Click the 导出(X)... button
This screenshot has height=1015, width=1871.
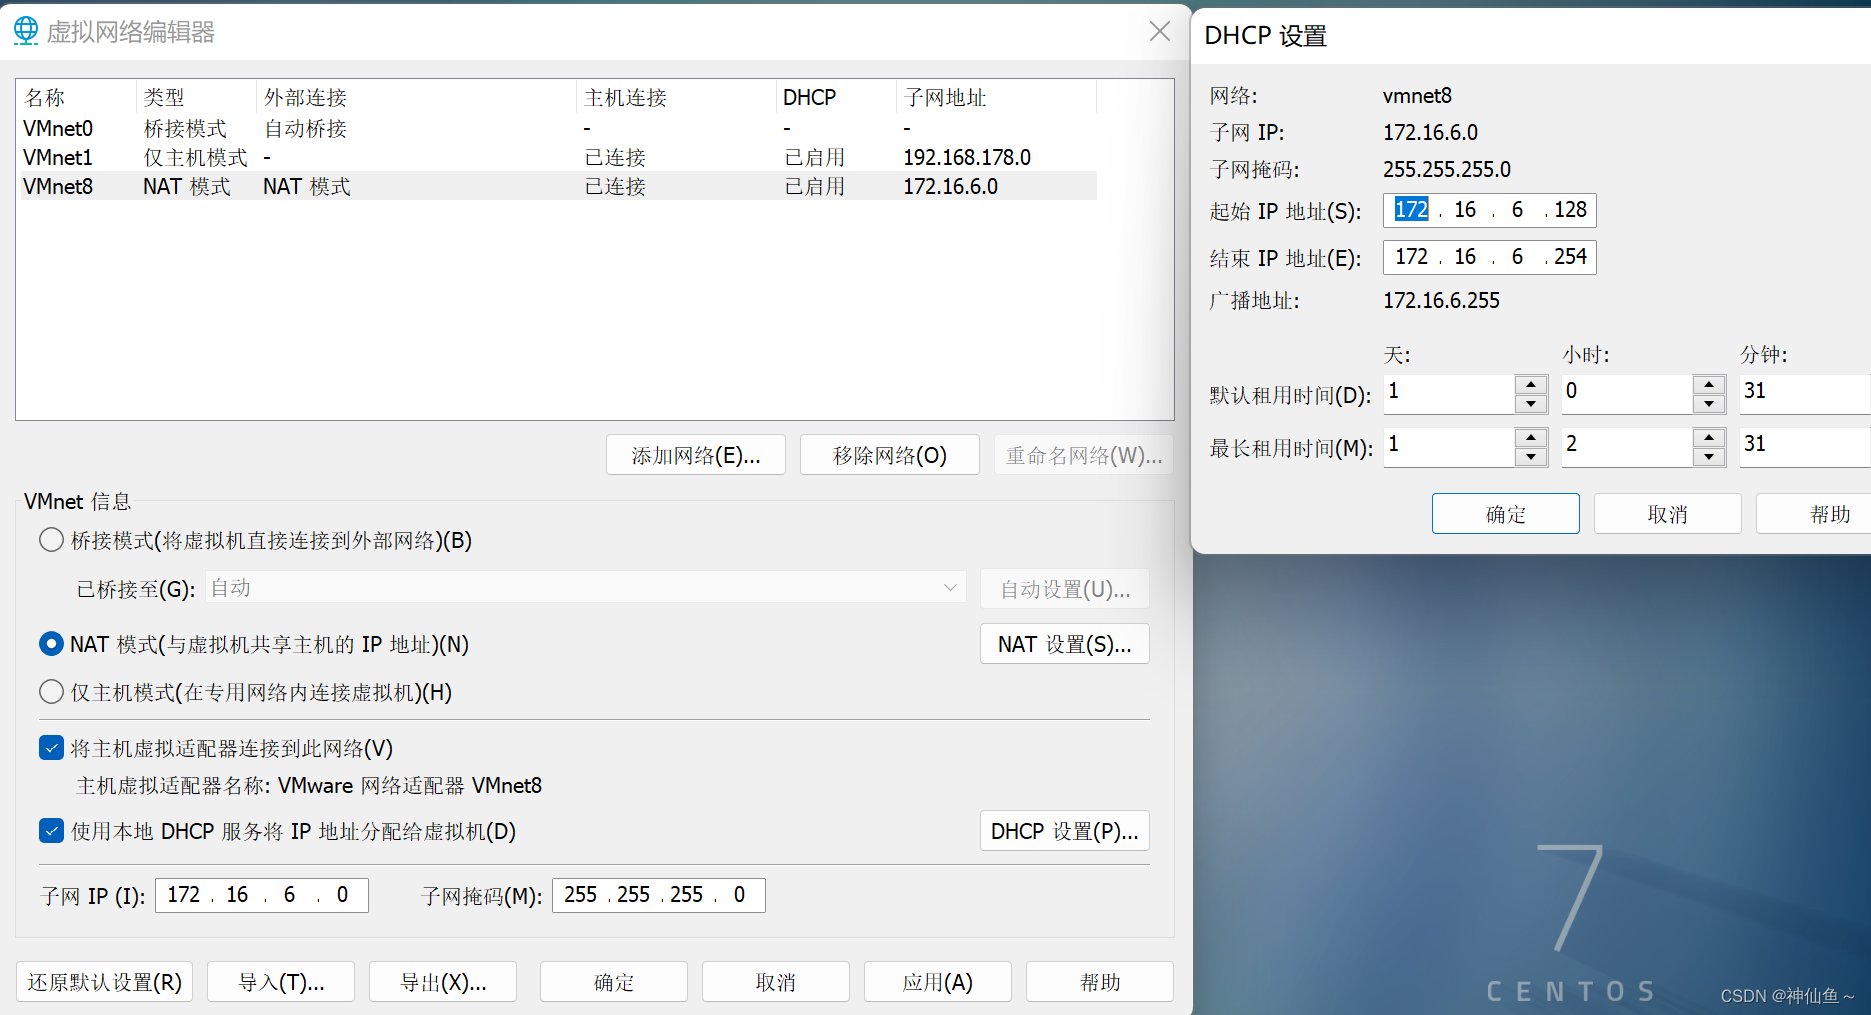coord(443,982)
